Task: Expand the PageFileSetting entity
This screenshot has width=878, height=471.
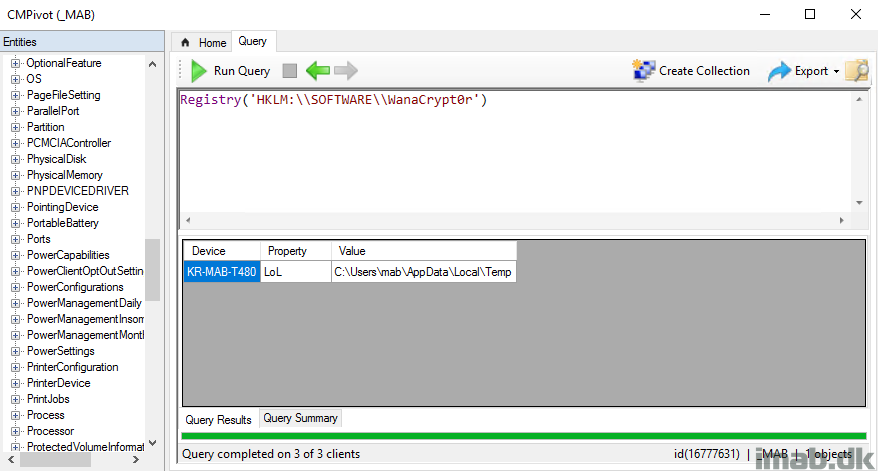Action: [x=16, y=95]
